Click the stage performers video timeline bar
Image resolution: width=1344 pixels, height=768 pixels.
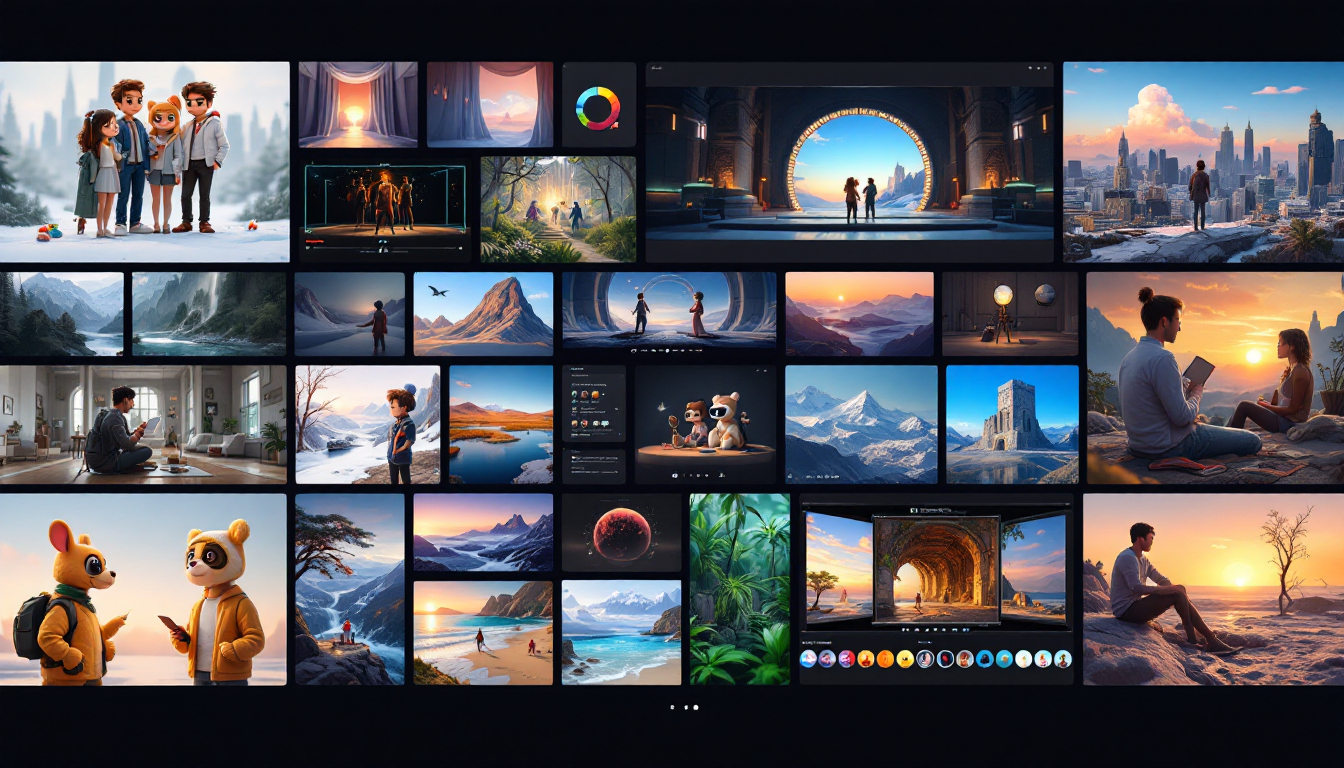(384, 241)
